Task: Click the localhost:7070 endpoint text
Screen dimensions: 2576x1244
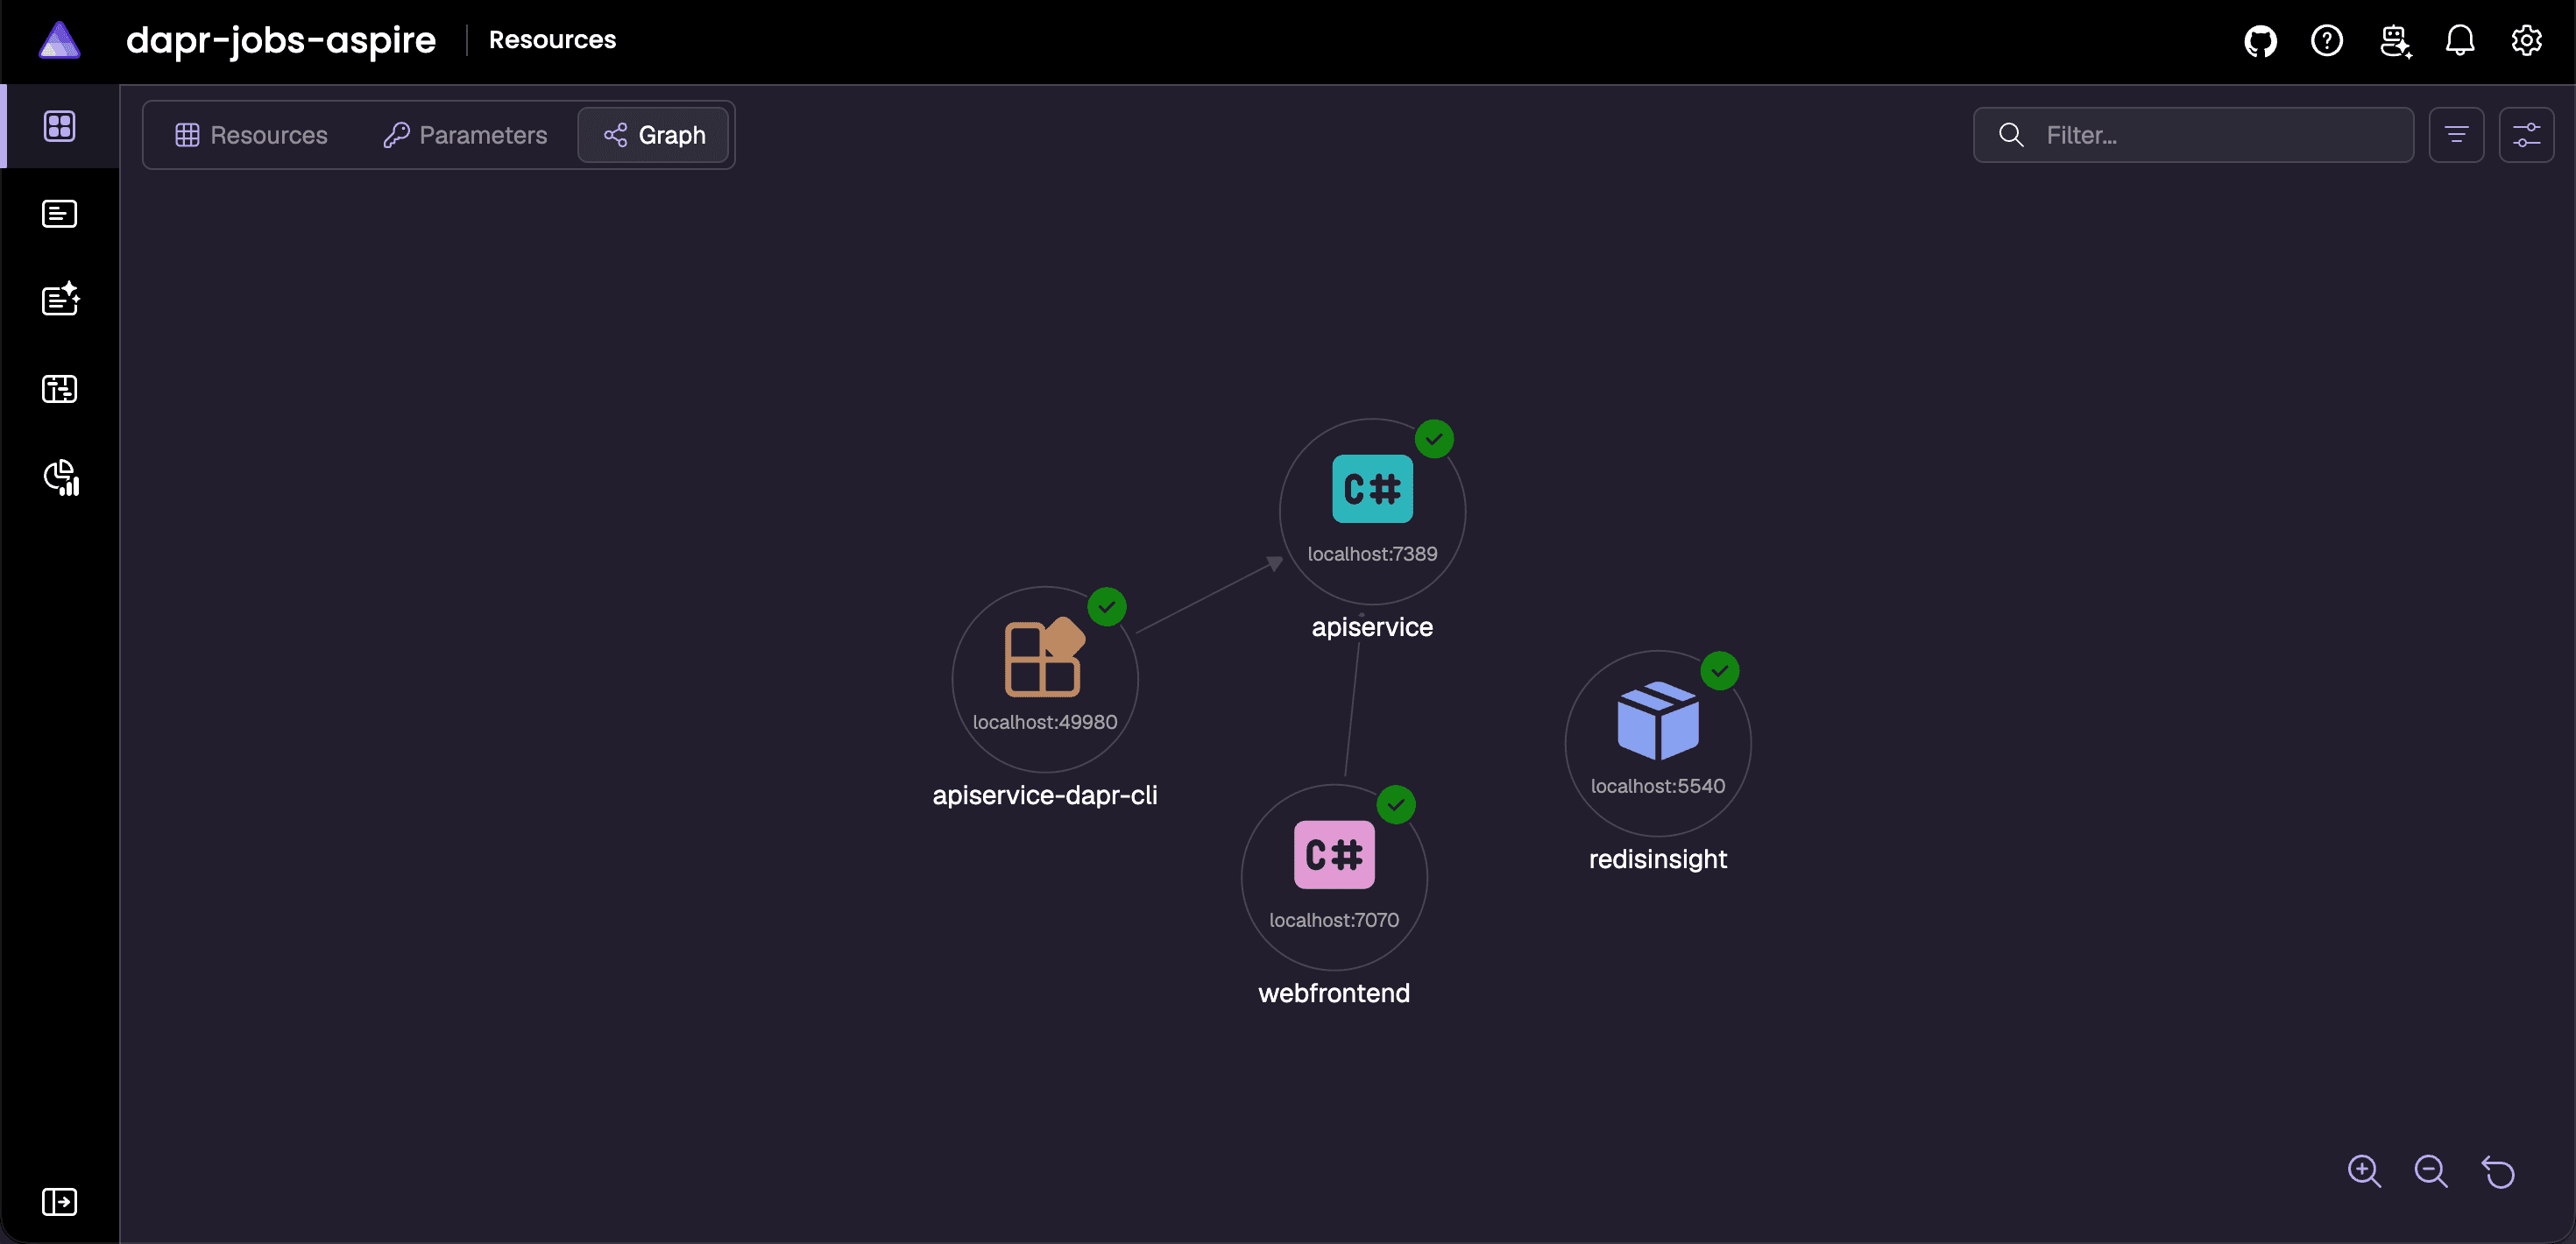Action: point(1334,920)
